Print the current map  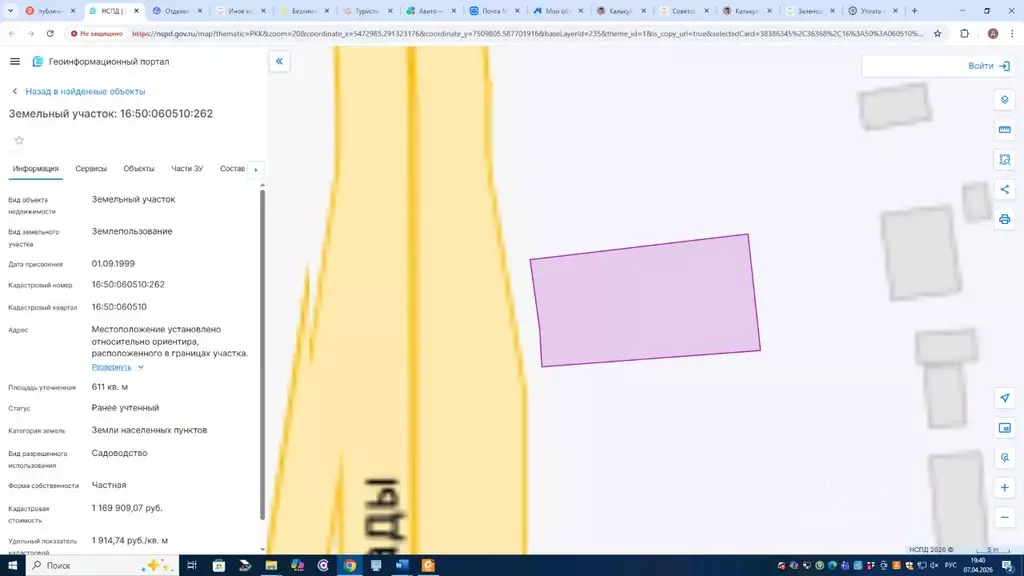pyautogui.click(x=1004, y=219)
